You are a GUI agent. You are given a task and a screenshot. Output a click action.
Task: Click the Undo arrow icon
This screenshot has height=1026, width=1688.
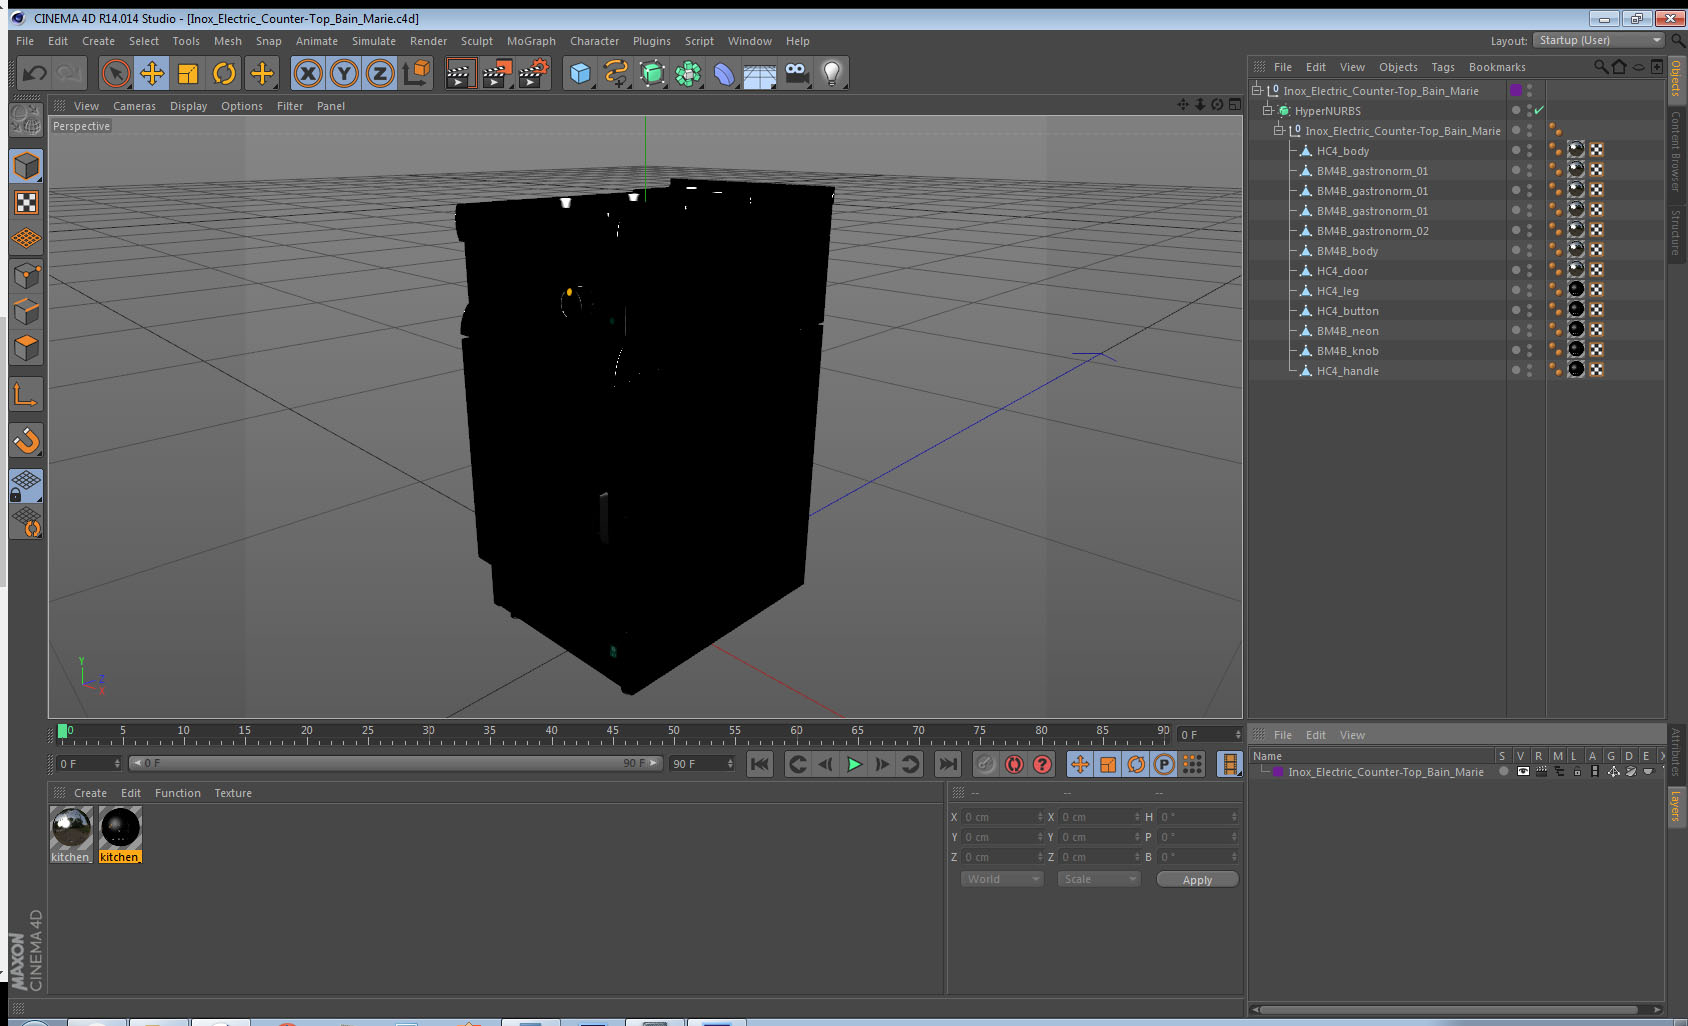tap(35, 73)
